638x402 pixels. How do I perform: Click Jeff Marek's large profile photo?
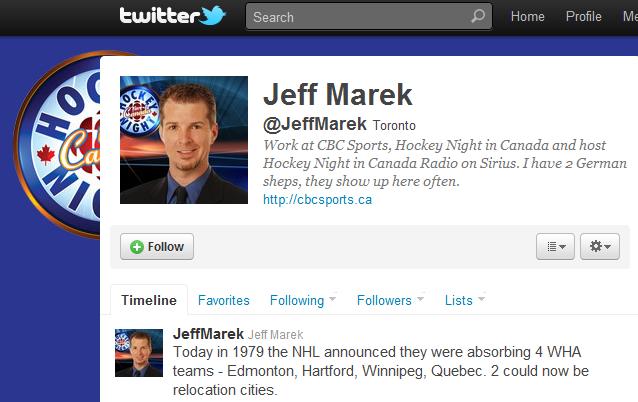pos(184,140)
